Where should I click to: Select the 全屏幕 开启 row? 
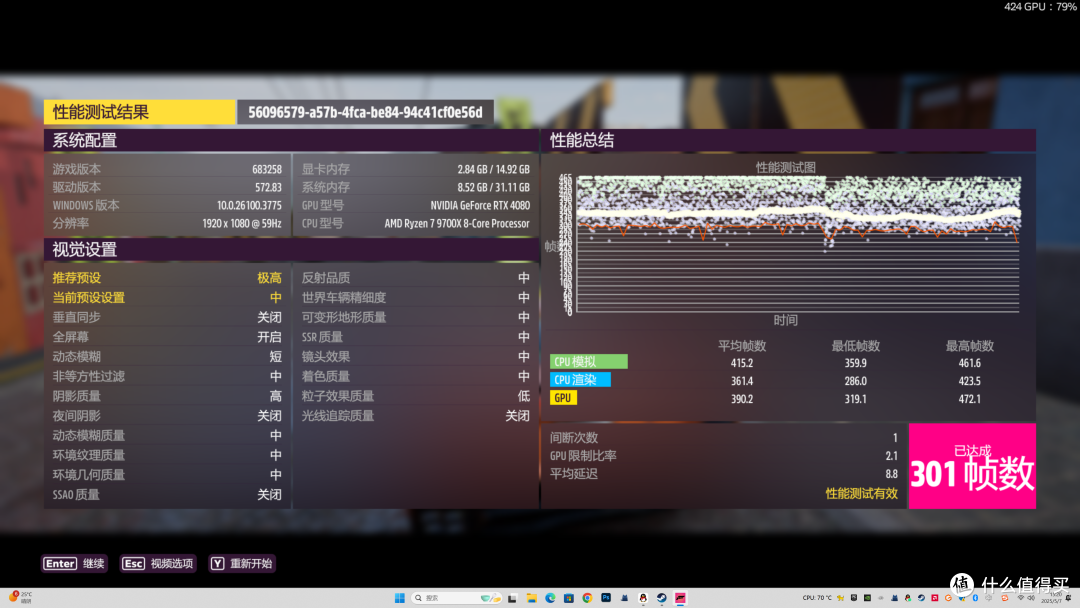167,337
